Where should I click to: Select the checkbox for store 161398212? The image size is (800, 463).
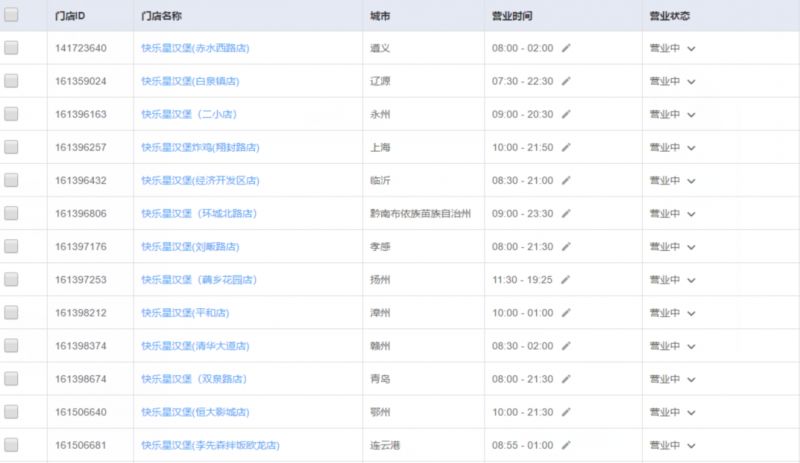11,312
